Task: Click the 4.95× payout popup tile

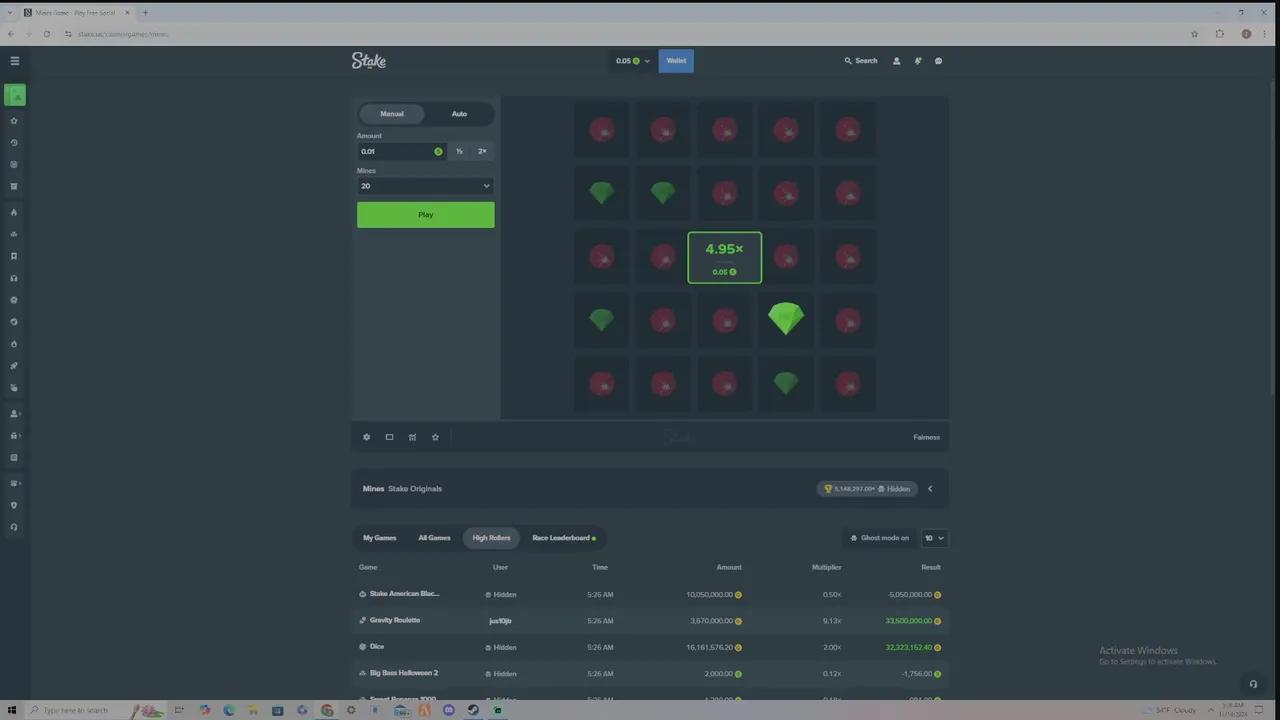Action: pos(725,258)
